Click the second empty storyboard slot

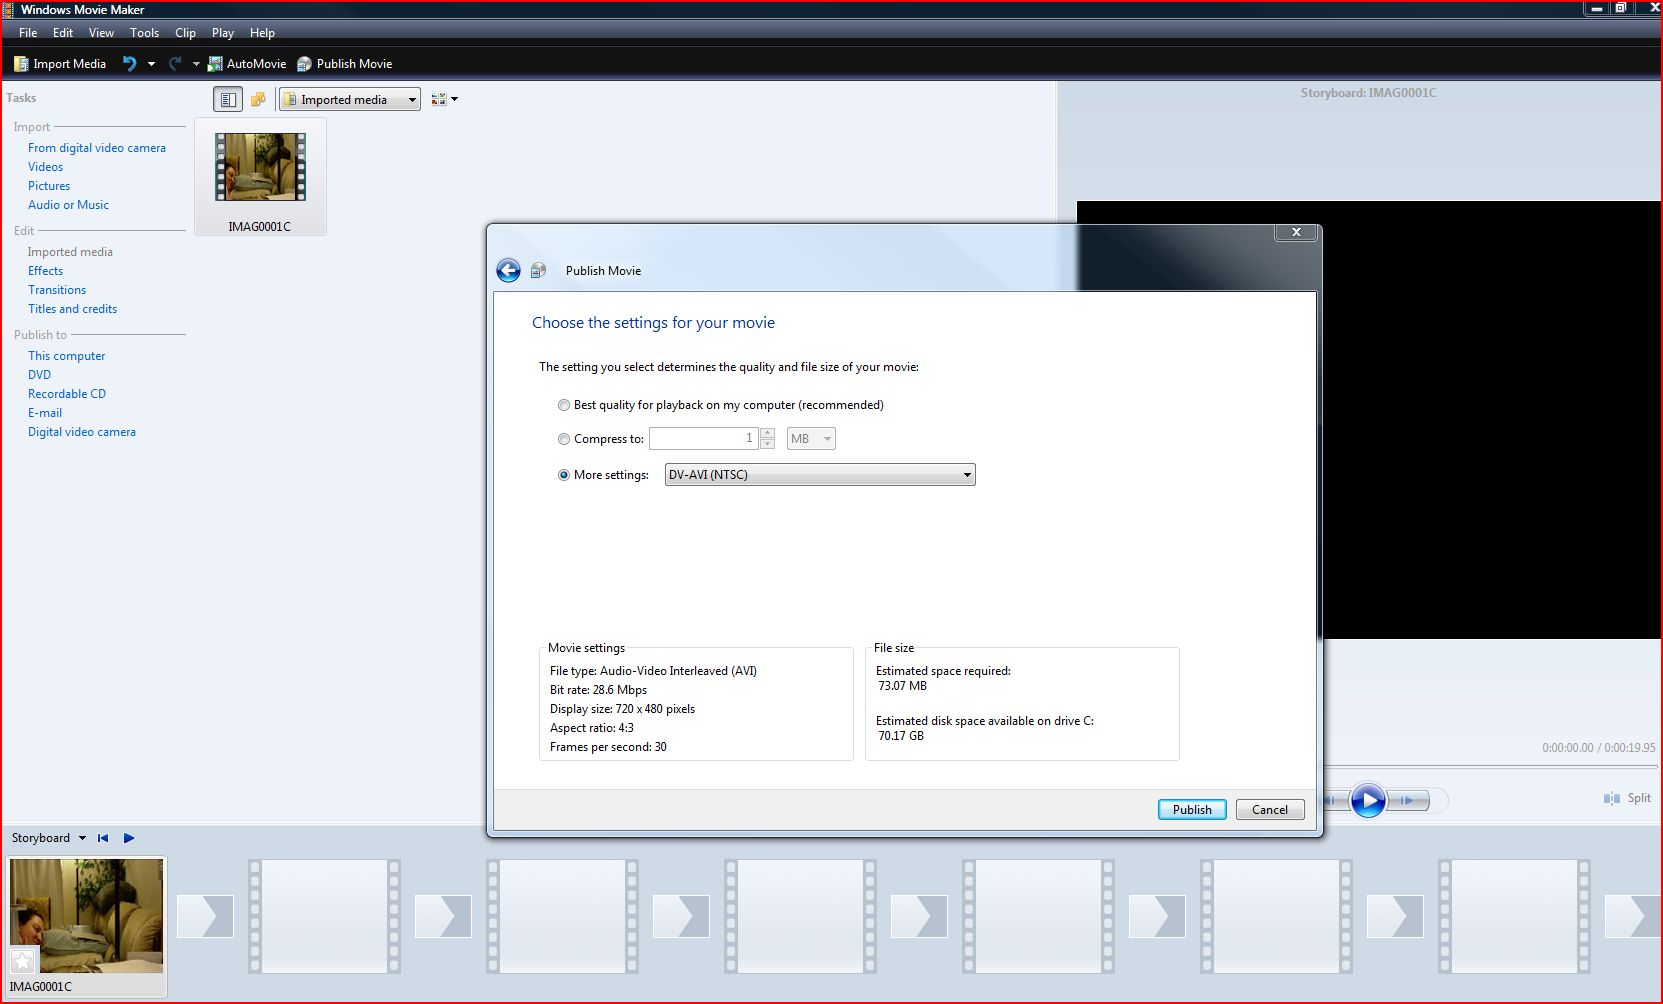[562, 916]
